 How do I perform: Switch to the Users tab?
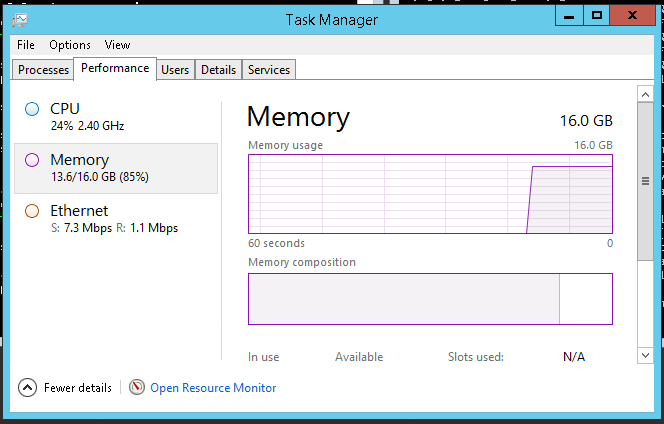tap(175, 70)
